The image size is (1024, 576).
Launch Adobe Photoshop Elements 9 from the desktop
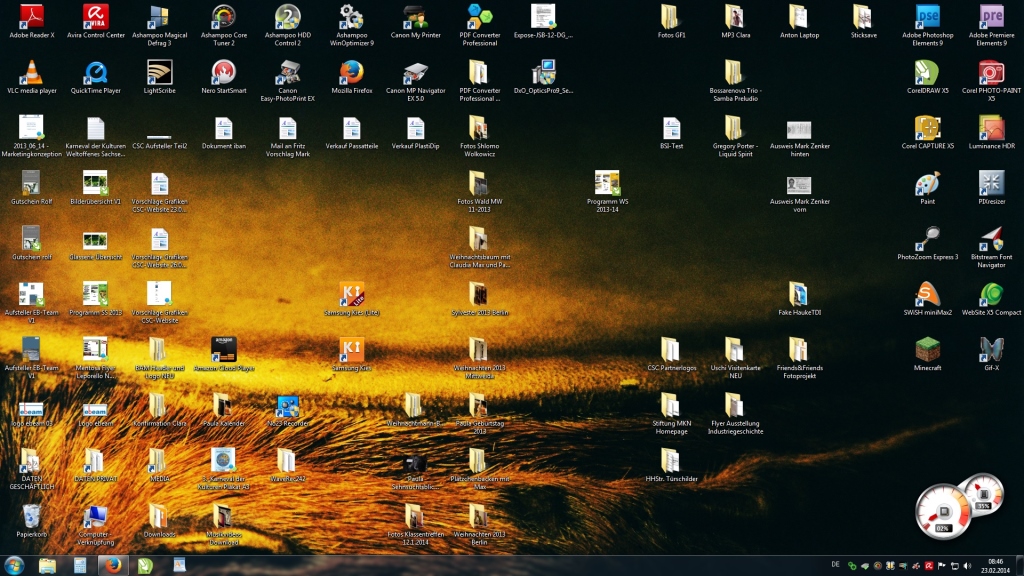click(927, 16)
